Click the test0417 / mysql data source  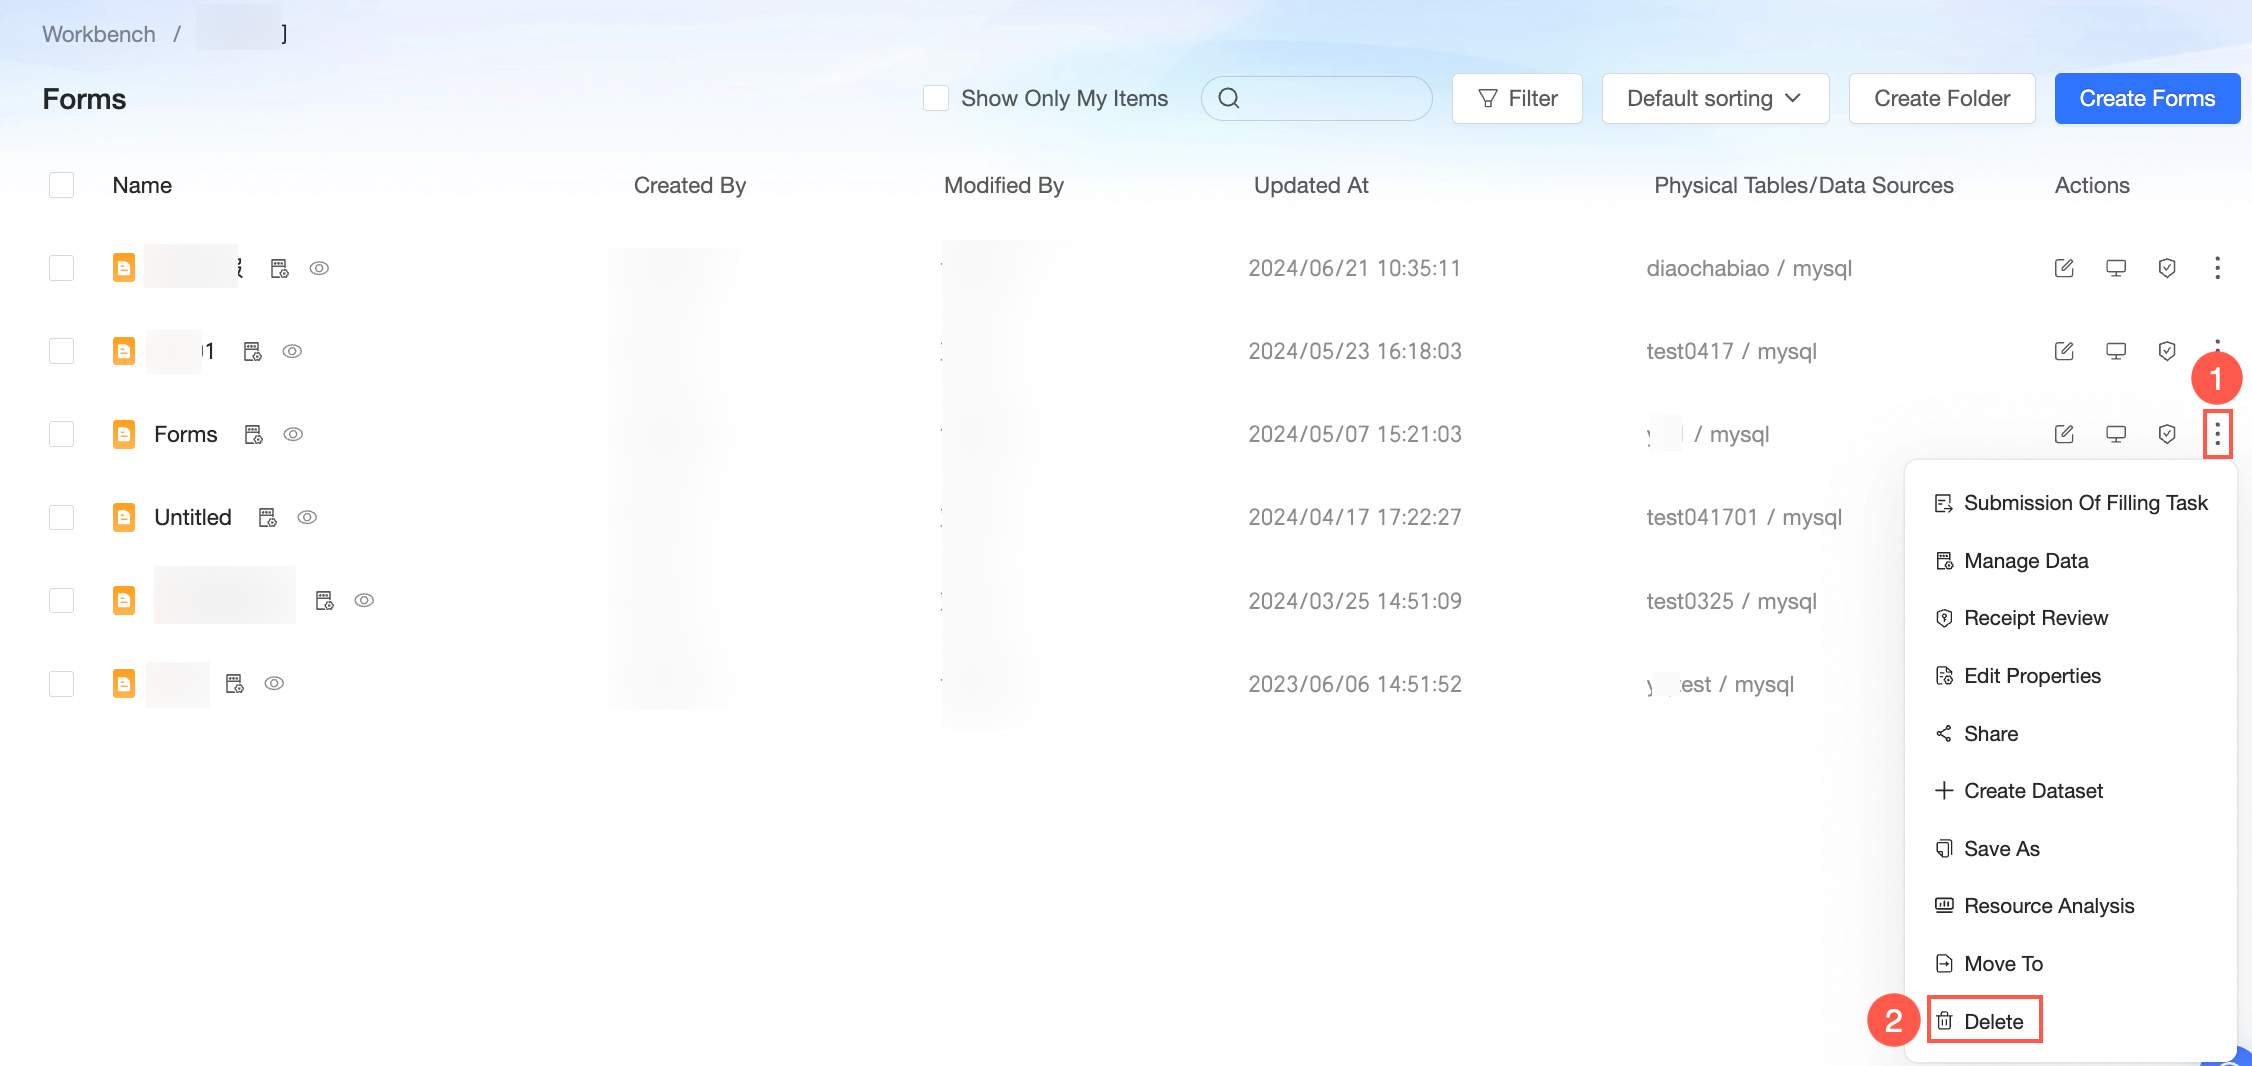(x=1731, y=351)
